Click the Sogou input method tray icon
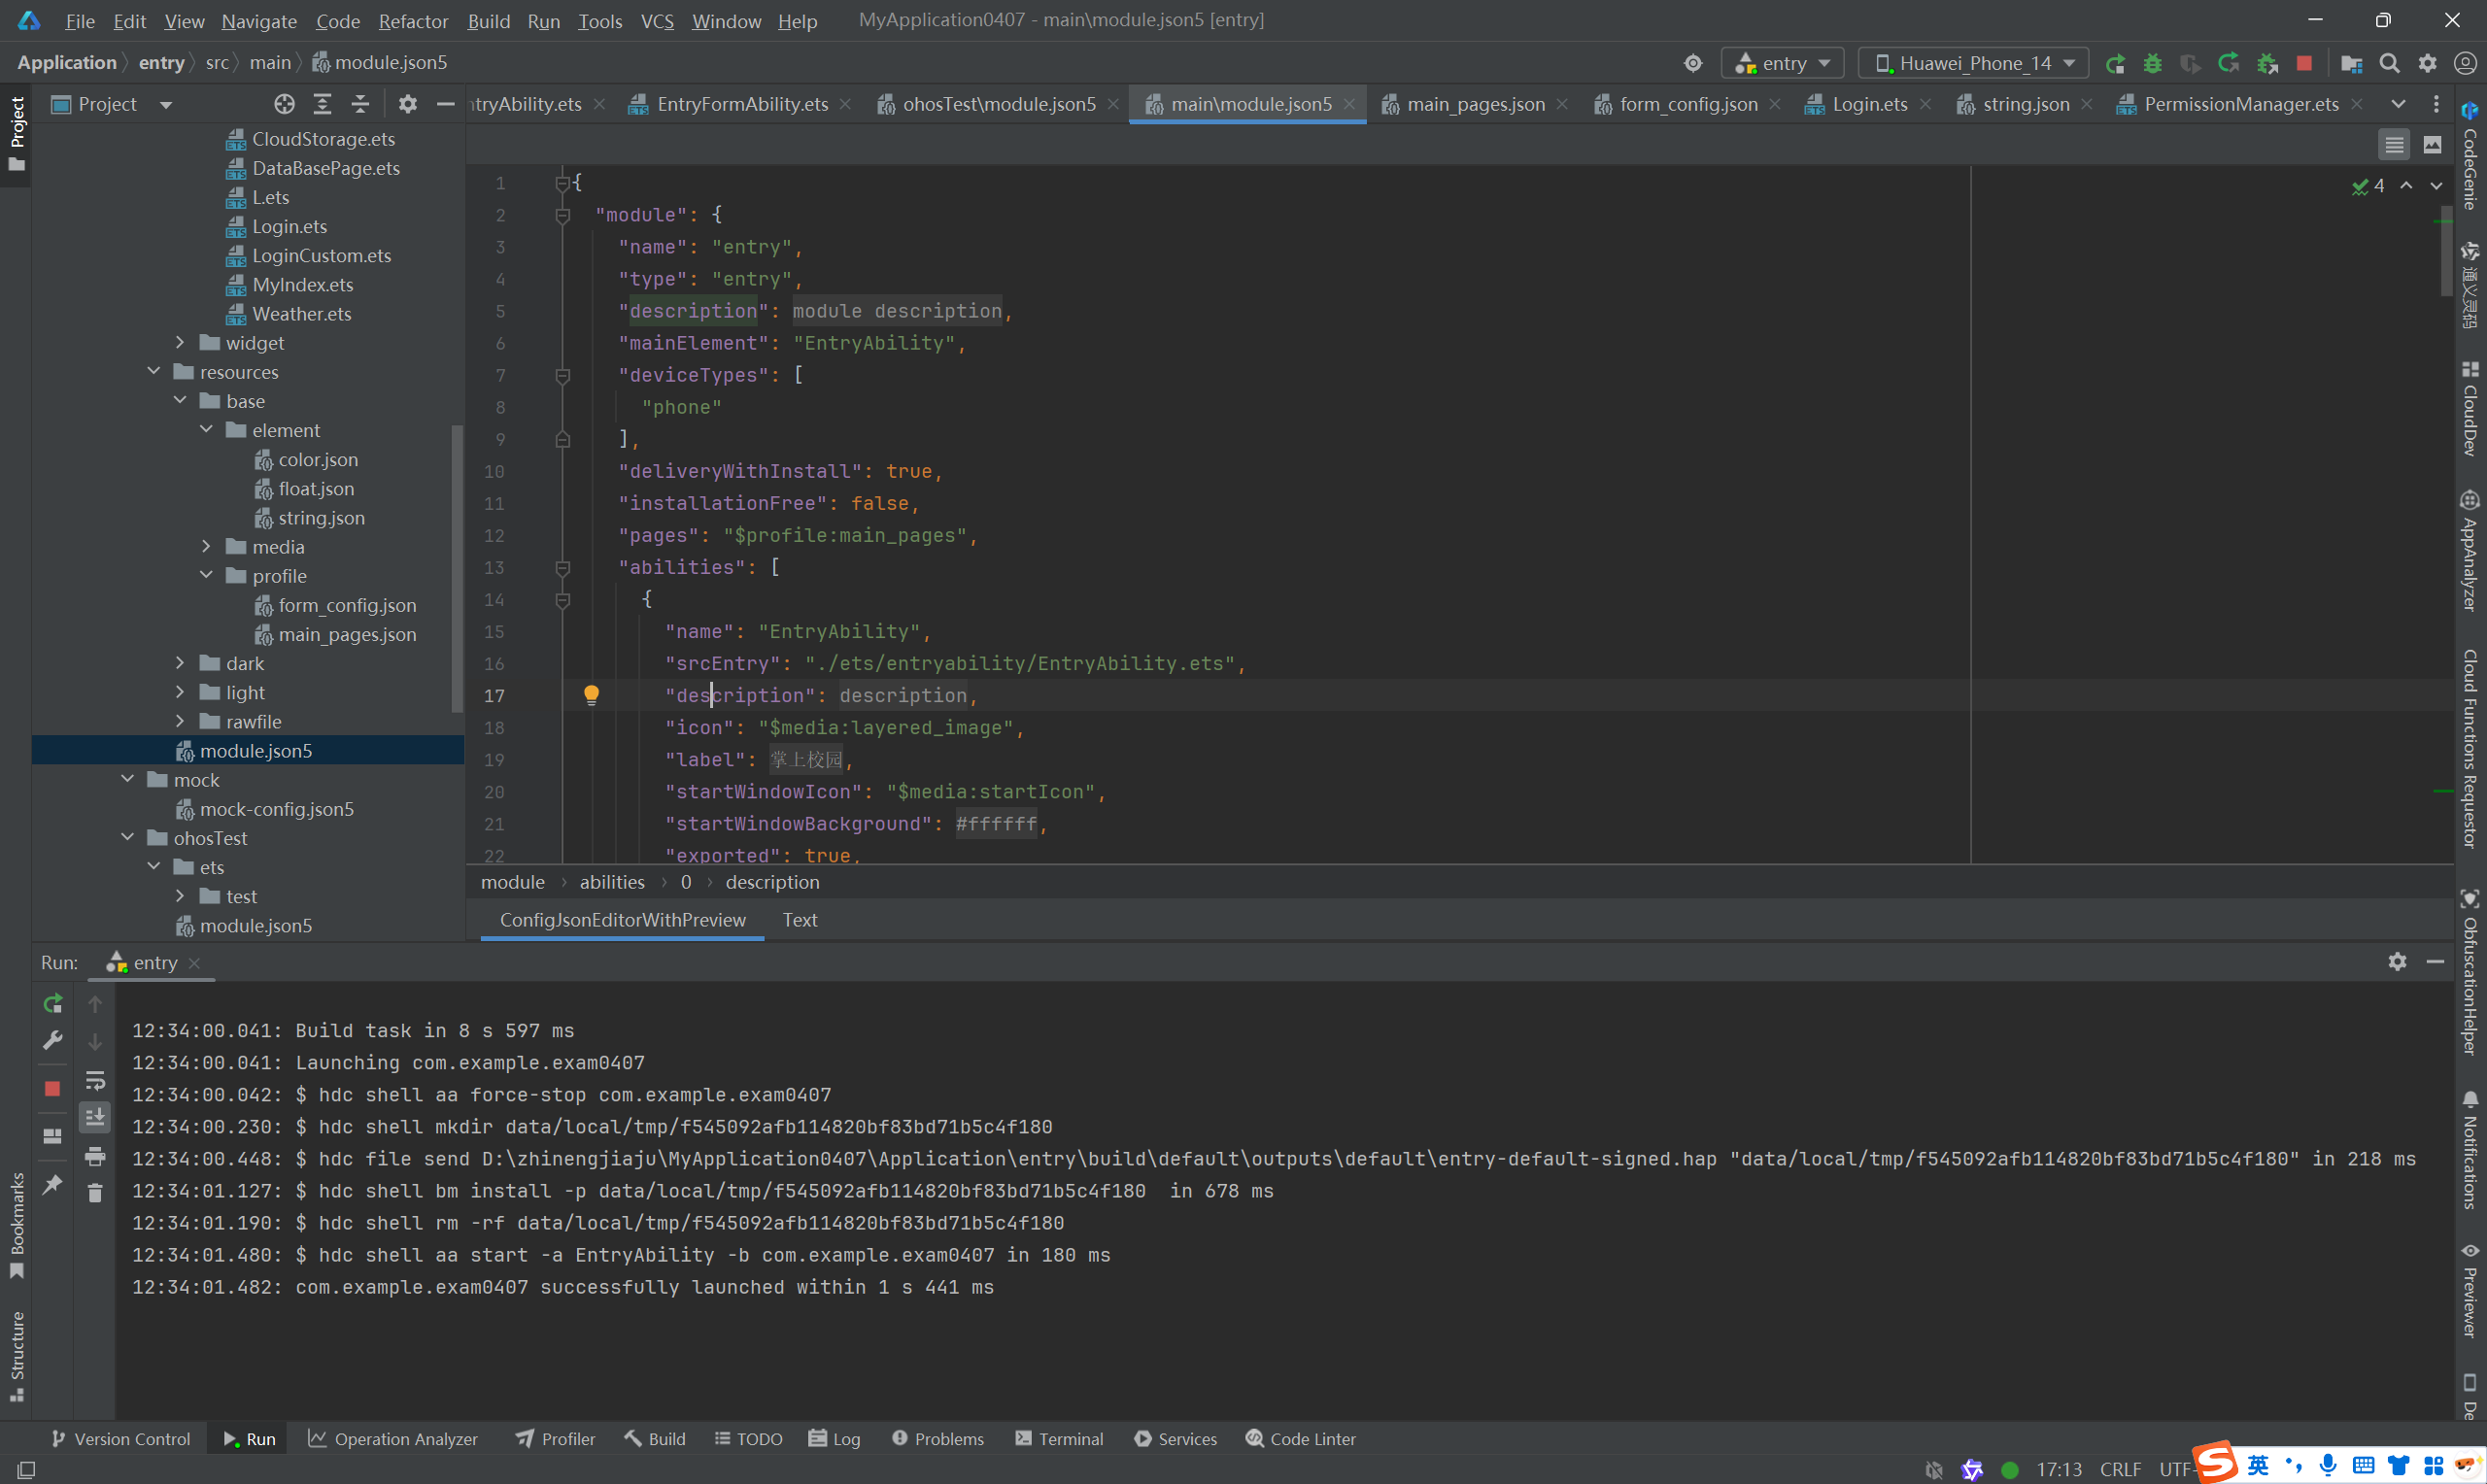Viewport: 2487px width, 1484px height. click(2215, 1463)
